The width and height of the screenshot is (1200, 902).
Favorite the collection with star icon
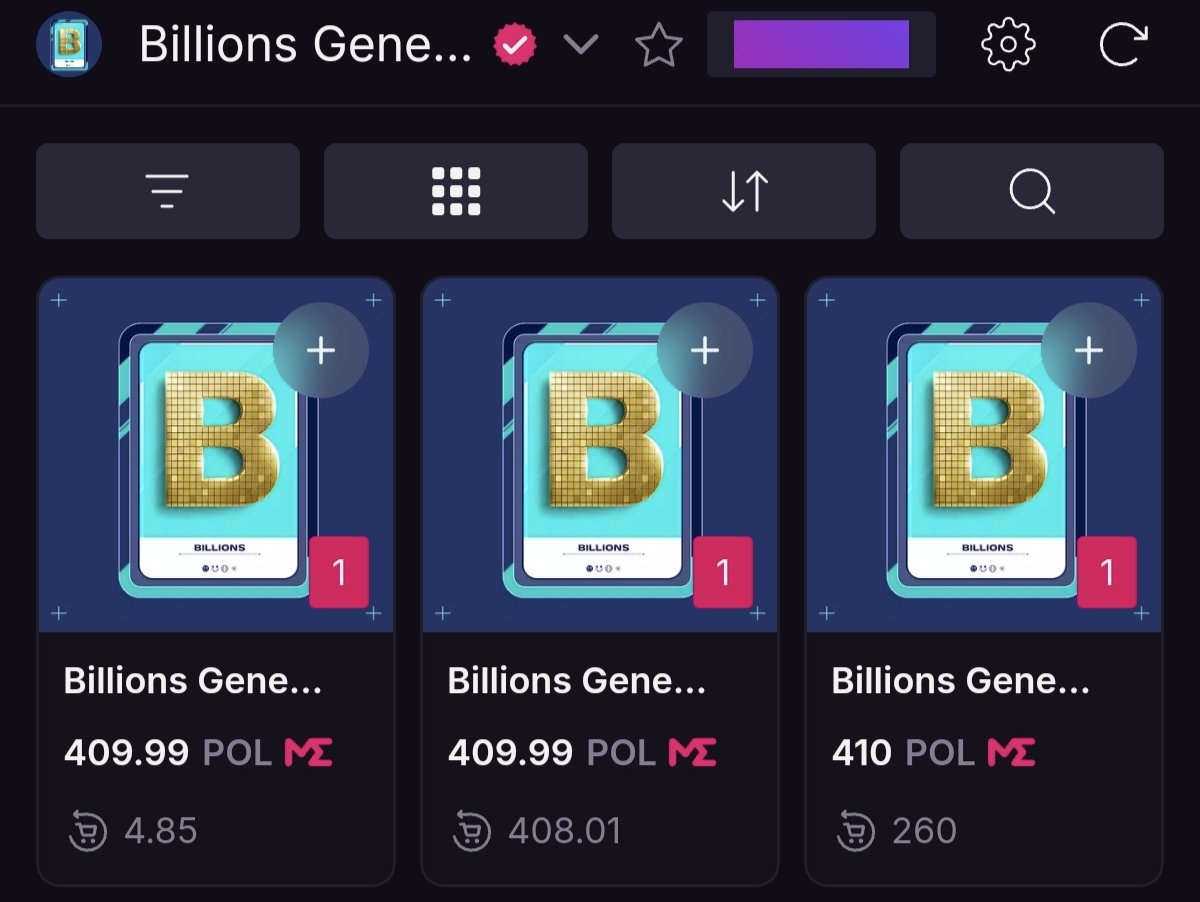click(x=659, y=45)
